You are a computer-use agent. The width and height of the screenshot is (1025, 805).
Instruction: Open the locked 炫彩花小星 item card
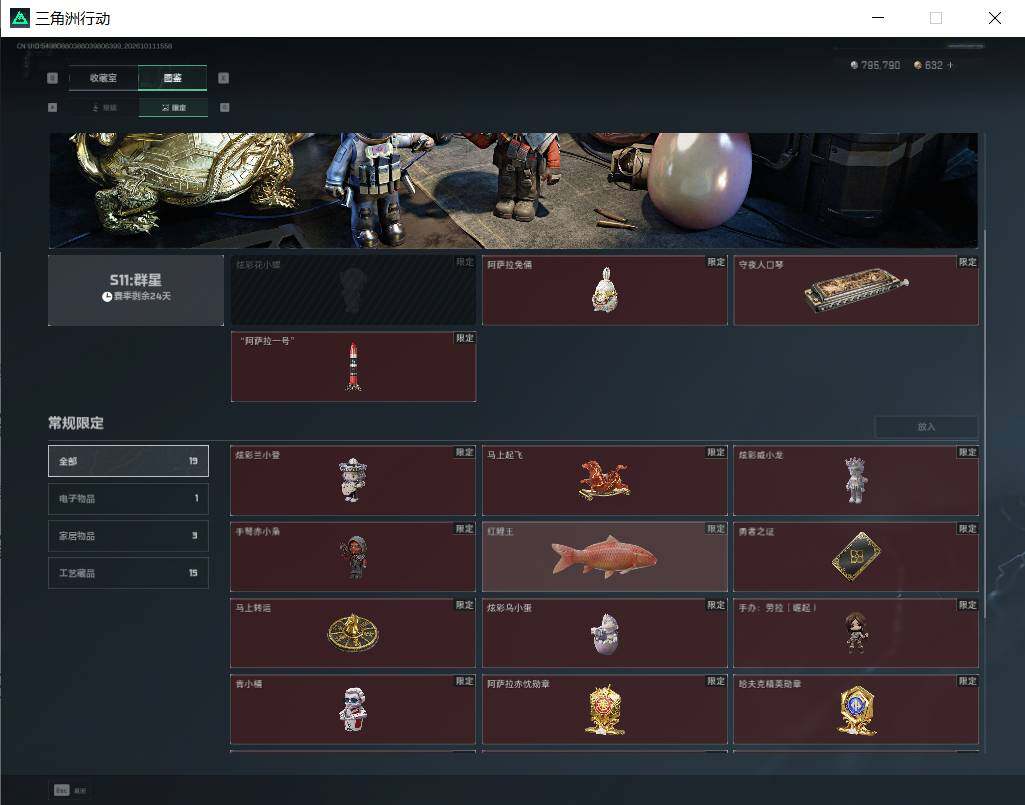point(353,290)
